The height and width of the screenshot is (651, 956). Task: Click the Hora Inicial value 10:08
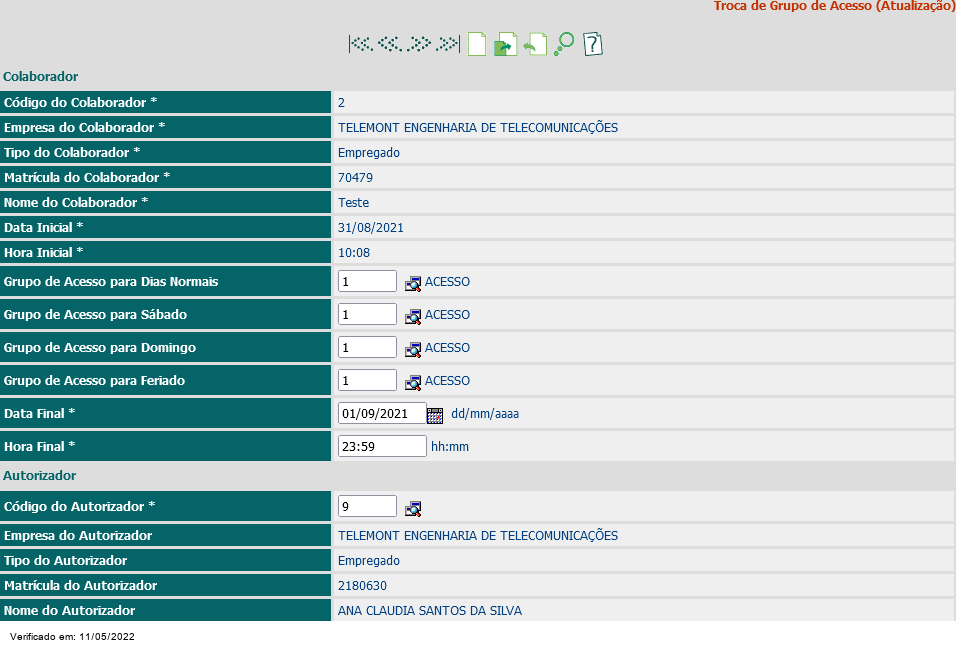point(354,252)
